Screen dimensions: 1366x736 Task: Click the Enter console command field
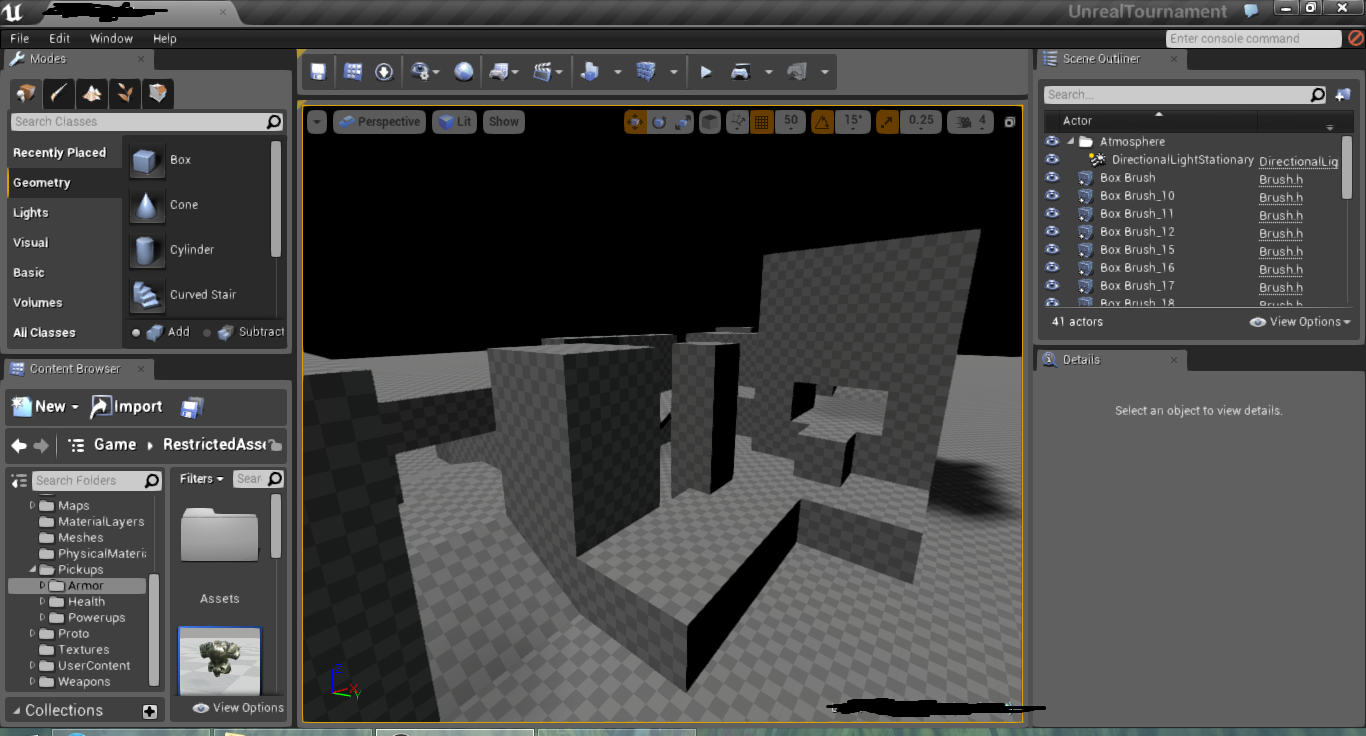1253,39
